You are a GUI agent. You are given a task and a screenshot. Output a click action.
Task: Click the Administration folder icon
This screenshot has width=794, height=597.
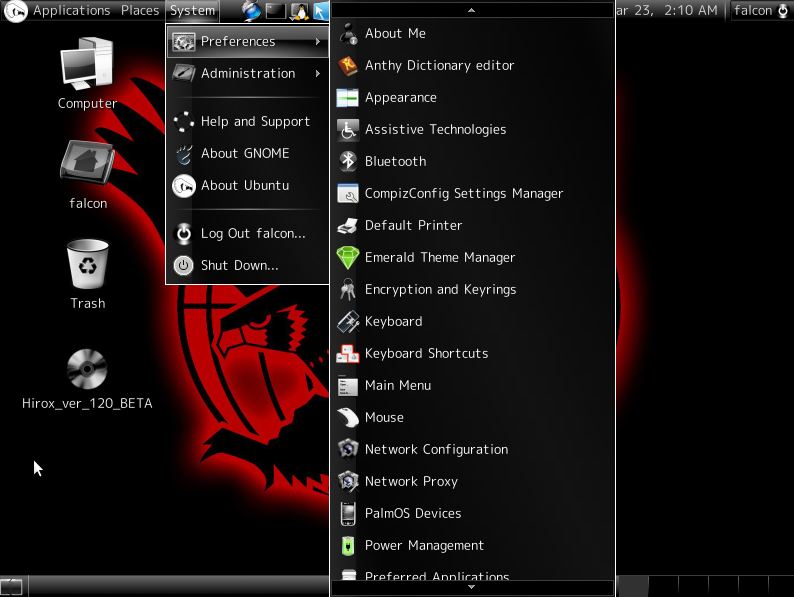click(183, 73)
